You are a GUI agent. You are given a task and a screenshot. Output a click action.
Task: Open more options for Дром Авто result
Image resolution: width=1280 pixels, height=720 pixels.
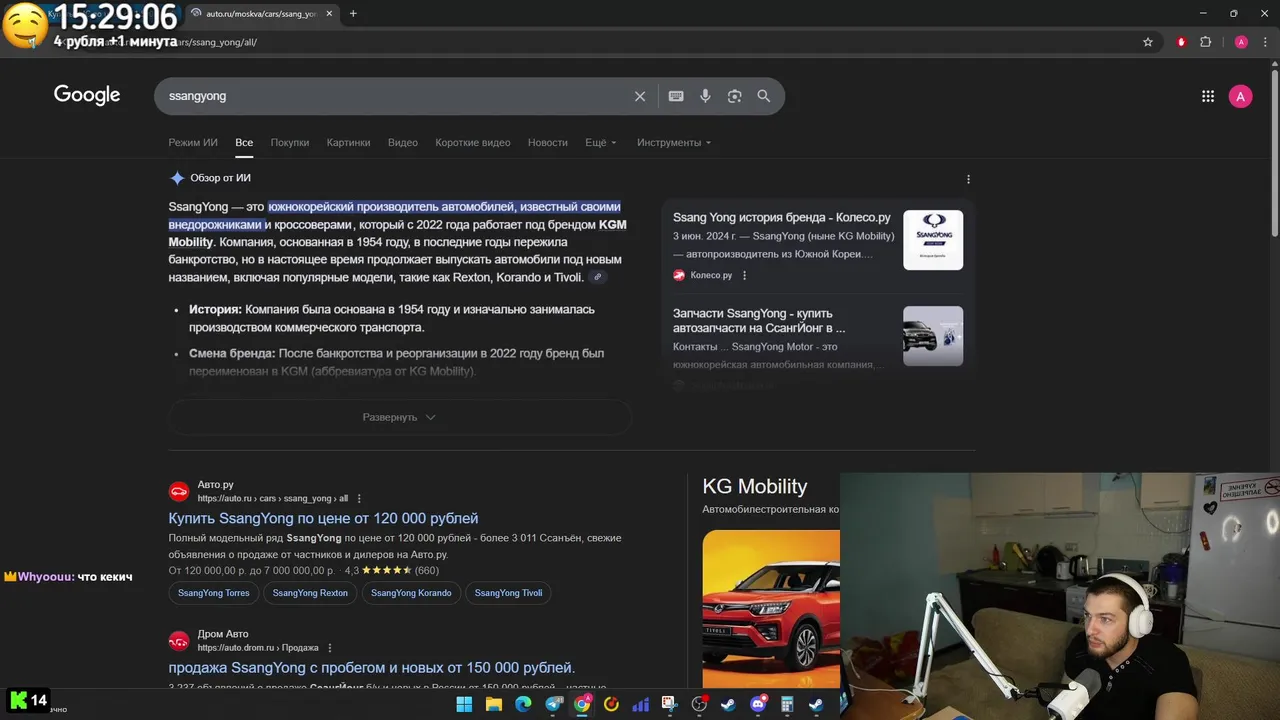point(330,647)
